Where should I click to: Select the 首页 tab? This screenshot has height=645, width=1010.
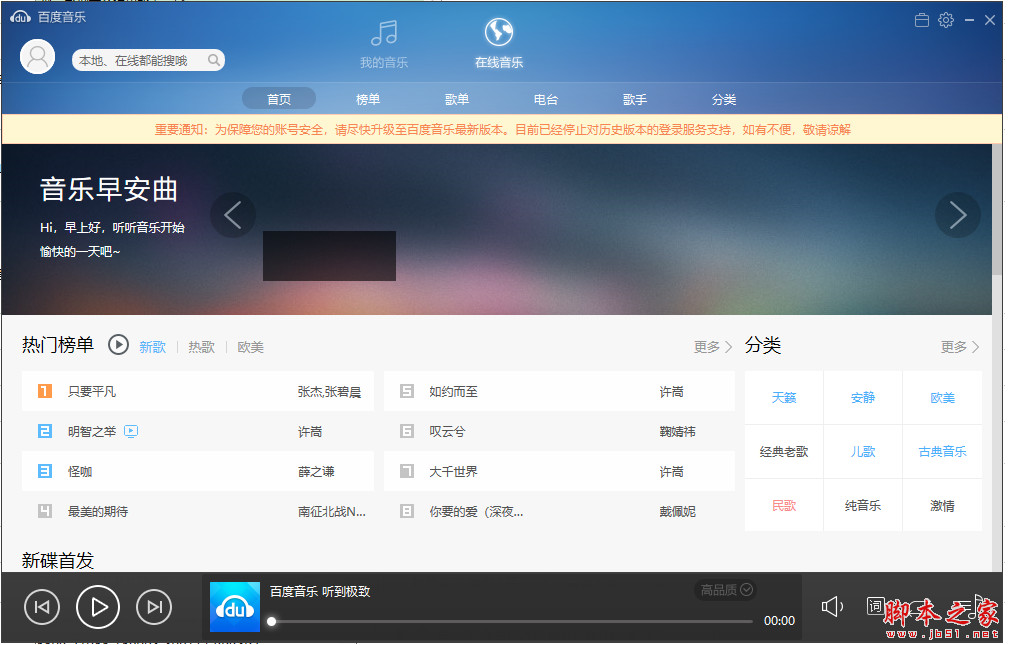(x=279, y=99)
